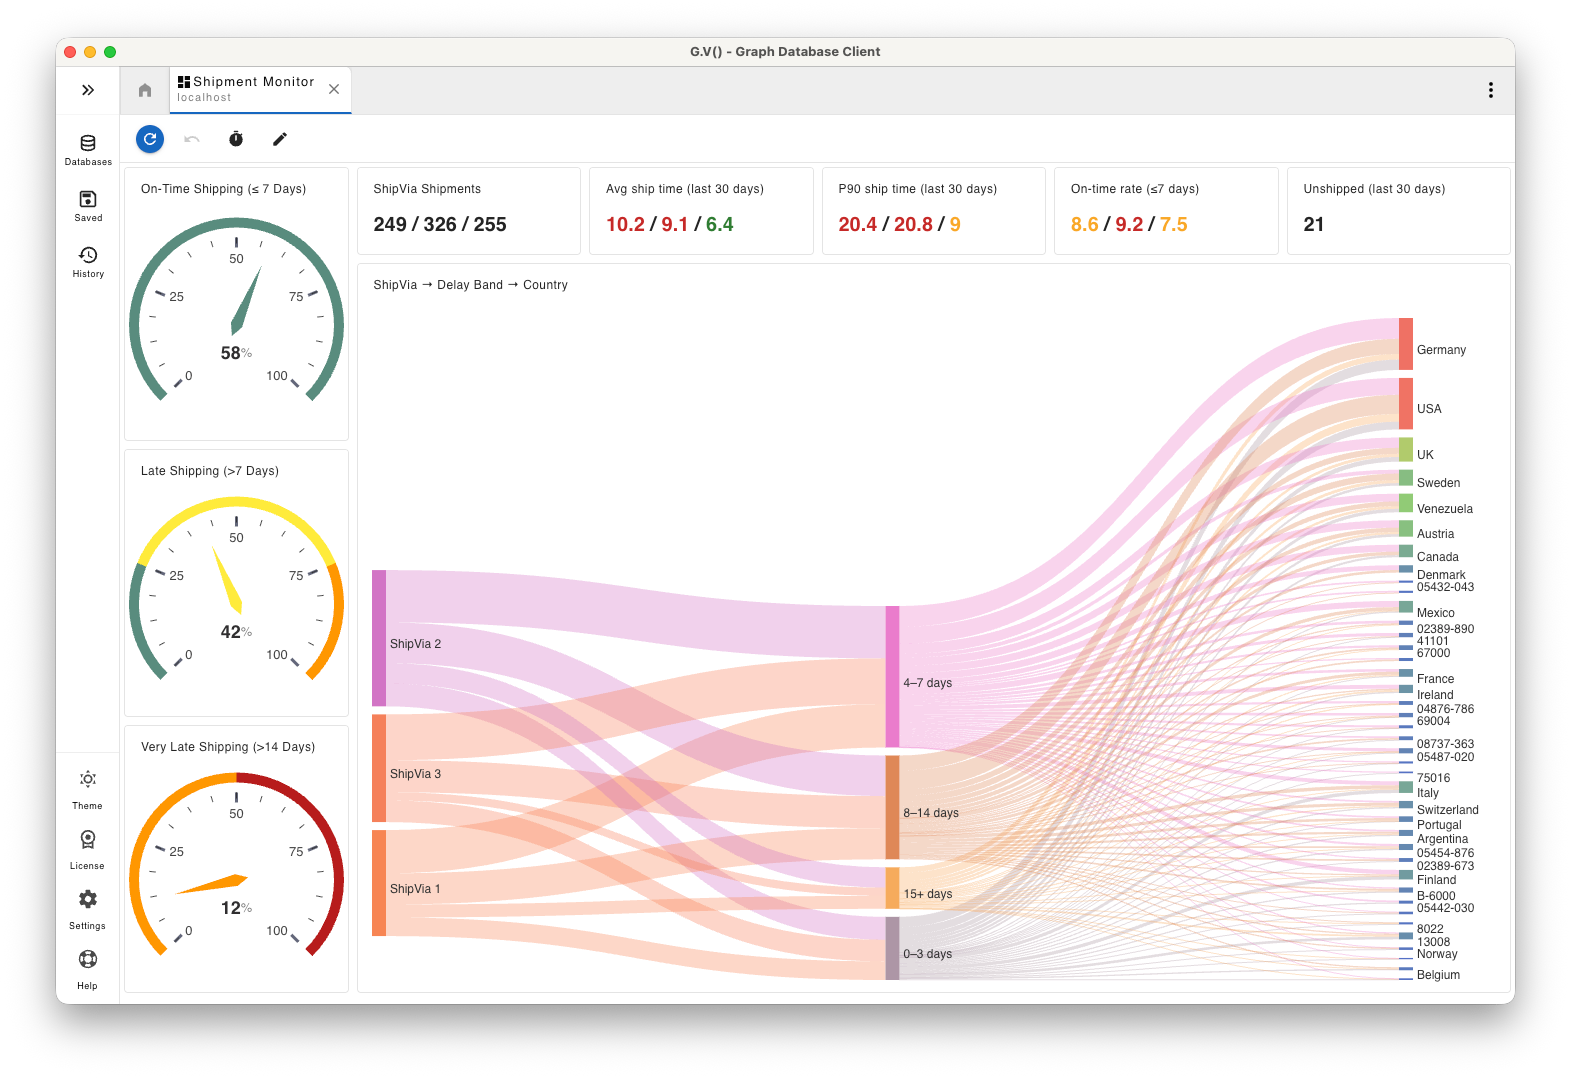Open the Help section
The image size is (1571, 1078).
pos(88,969)
